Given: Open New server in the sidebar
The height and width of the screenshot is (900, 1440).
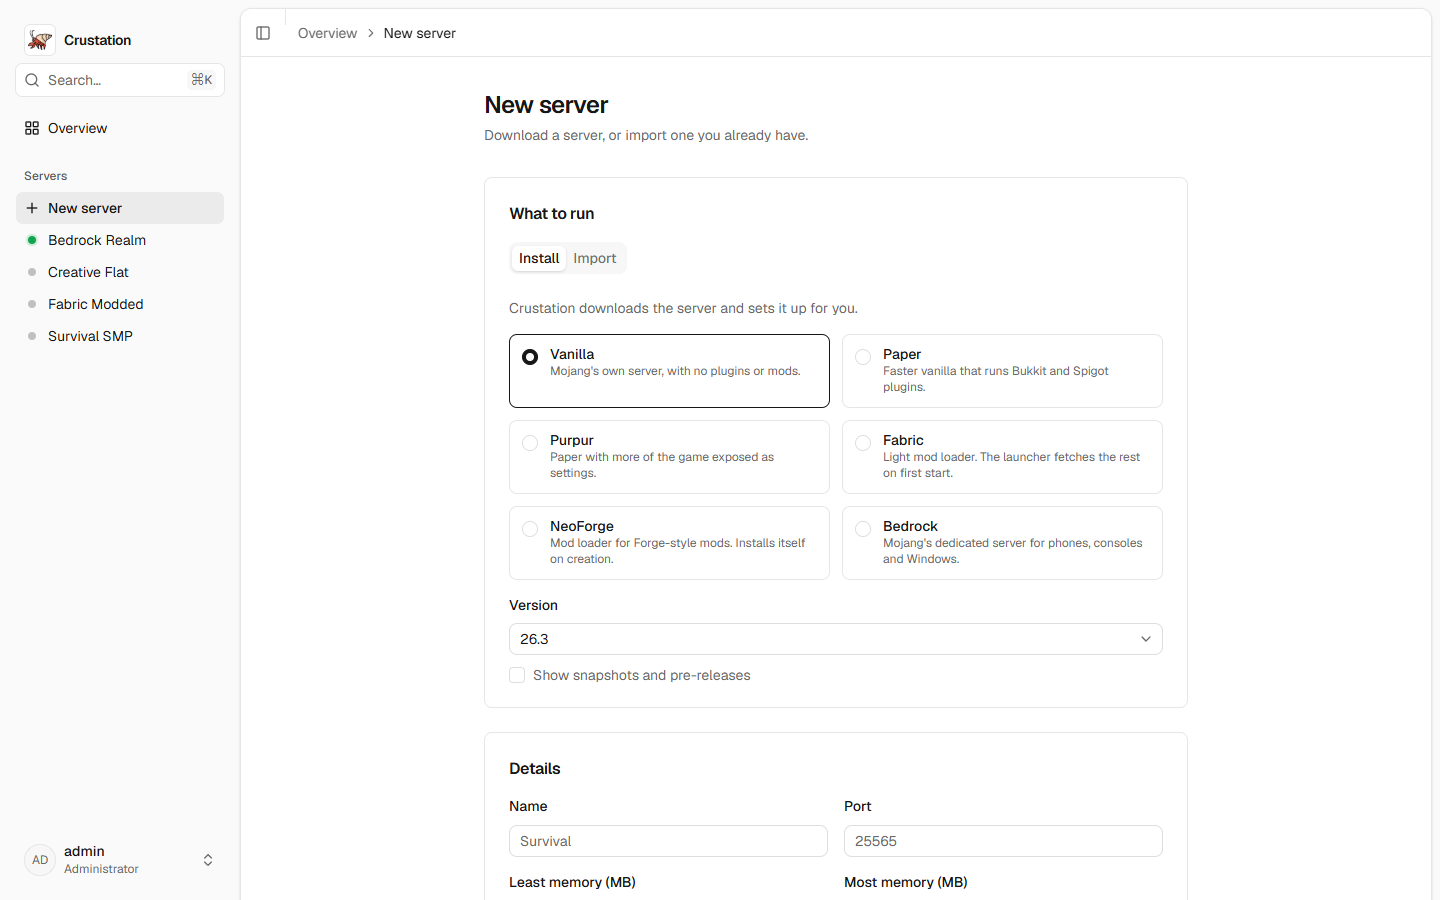Looking at the screenshot, I should click(120, 208).
